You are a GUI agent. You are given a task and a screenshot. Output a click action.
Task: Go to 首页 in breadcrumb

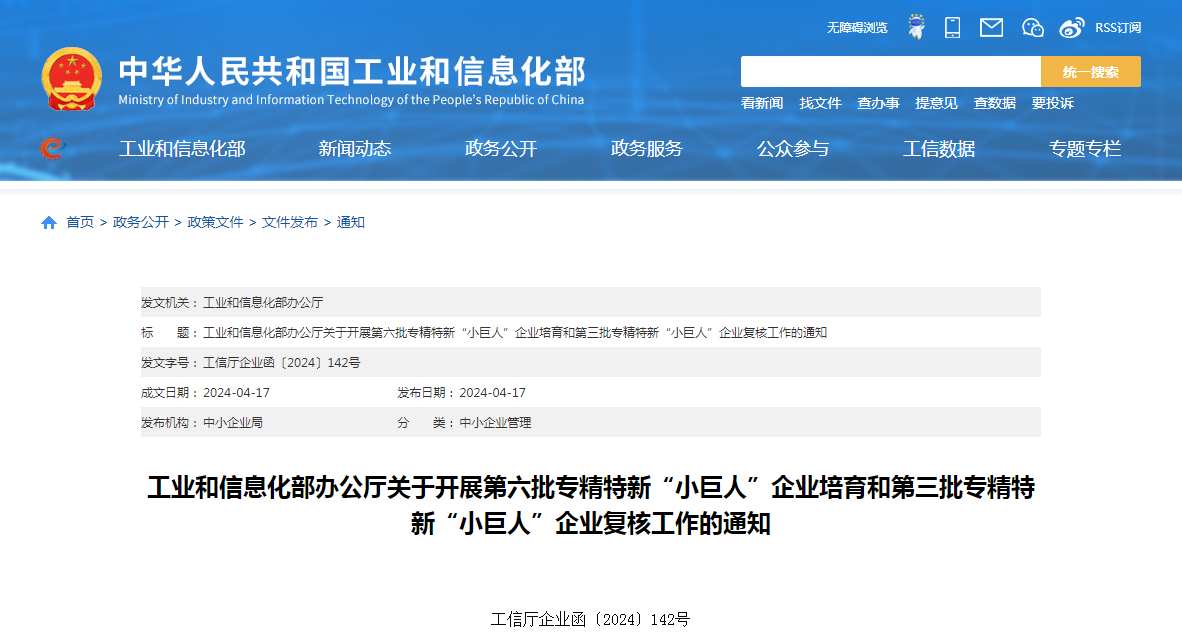pos(80,222)
